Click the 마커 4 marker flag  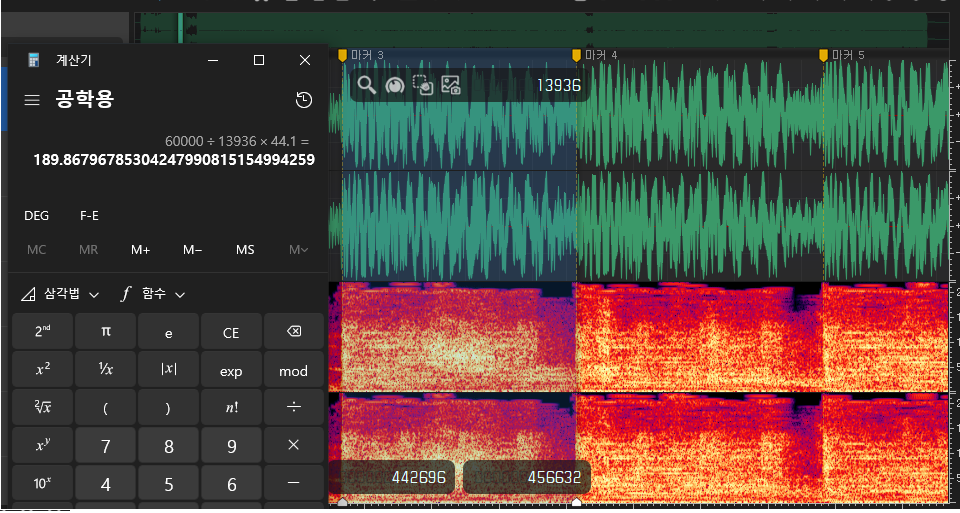[576, 56]
